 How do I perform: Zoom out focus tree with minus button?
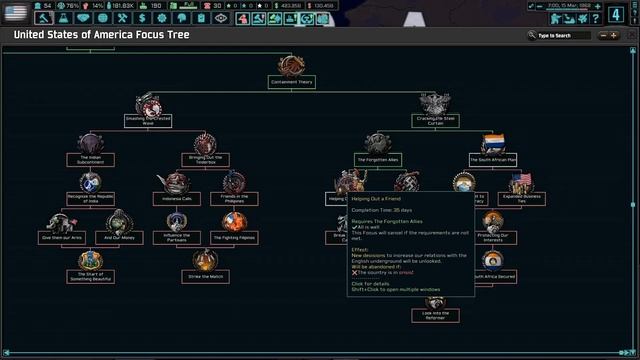coord(603,36)
